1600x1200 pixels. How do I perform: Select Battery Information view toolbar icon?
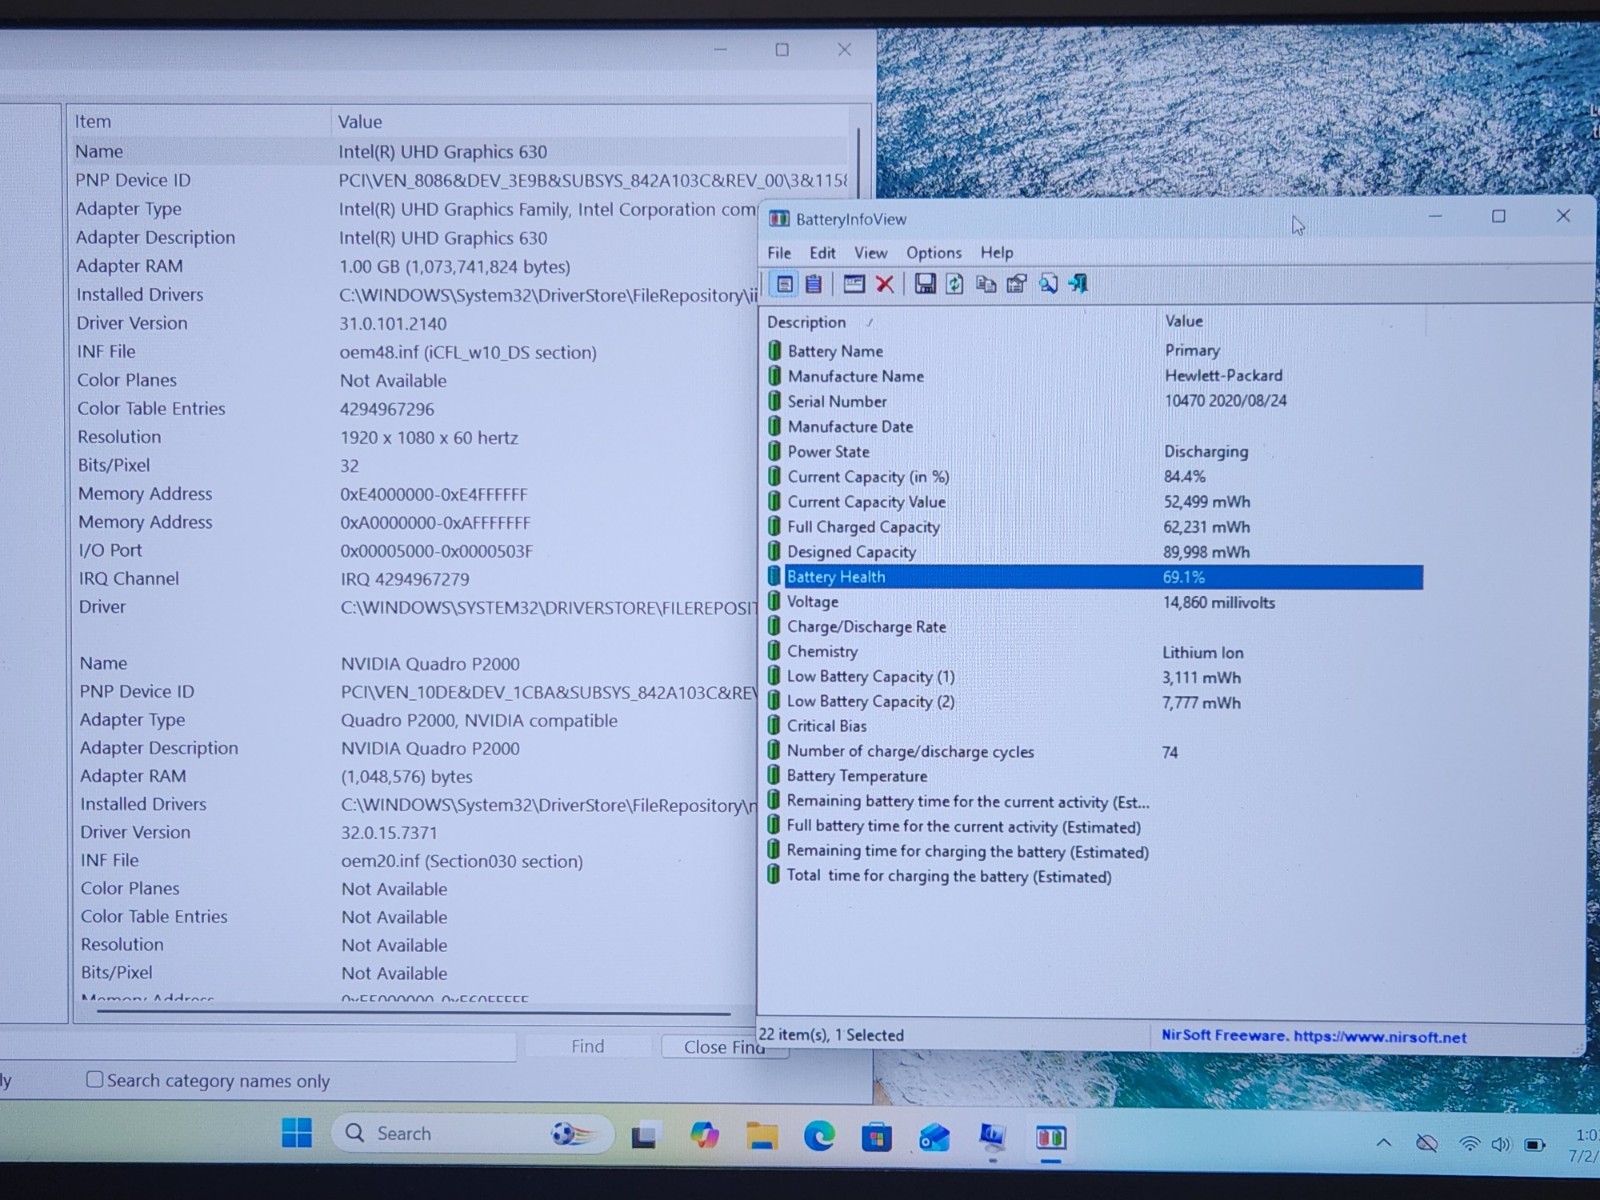click(785, 284)
